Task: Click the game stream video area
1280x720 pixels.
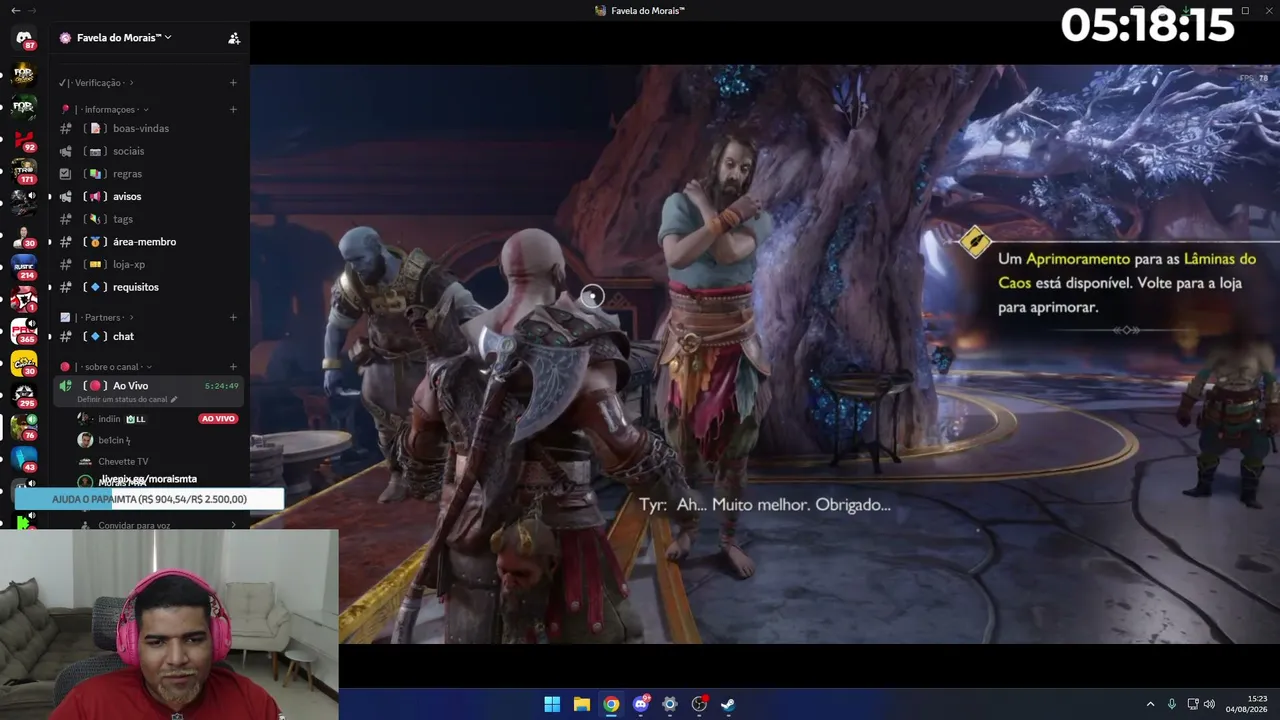Action: coord(765,354)
